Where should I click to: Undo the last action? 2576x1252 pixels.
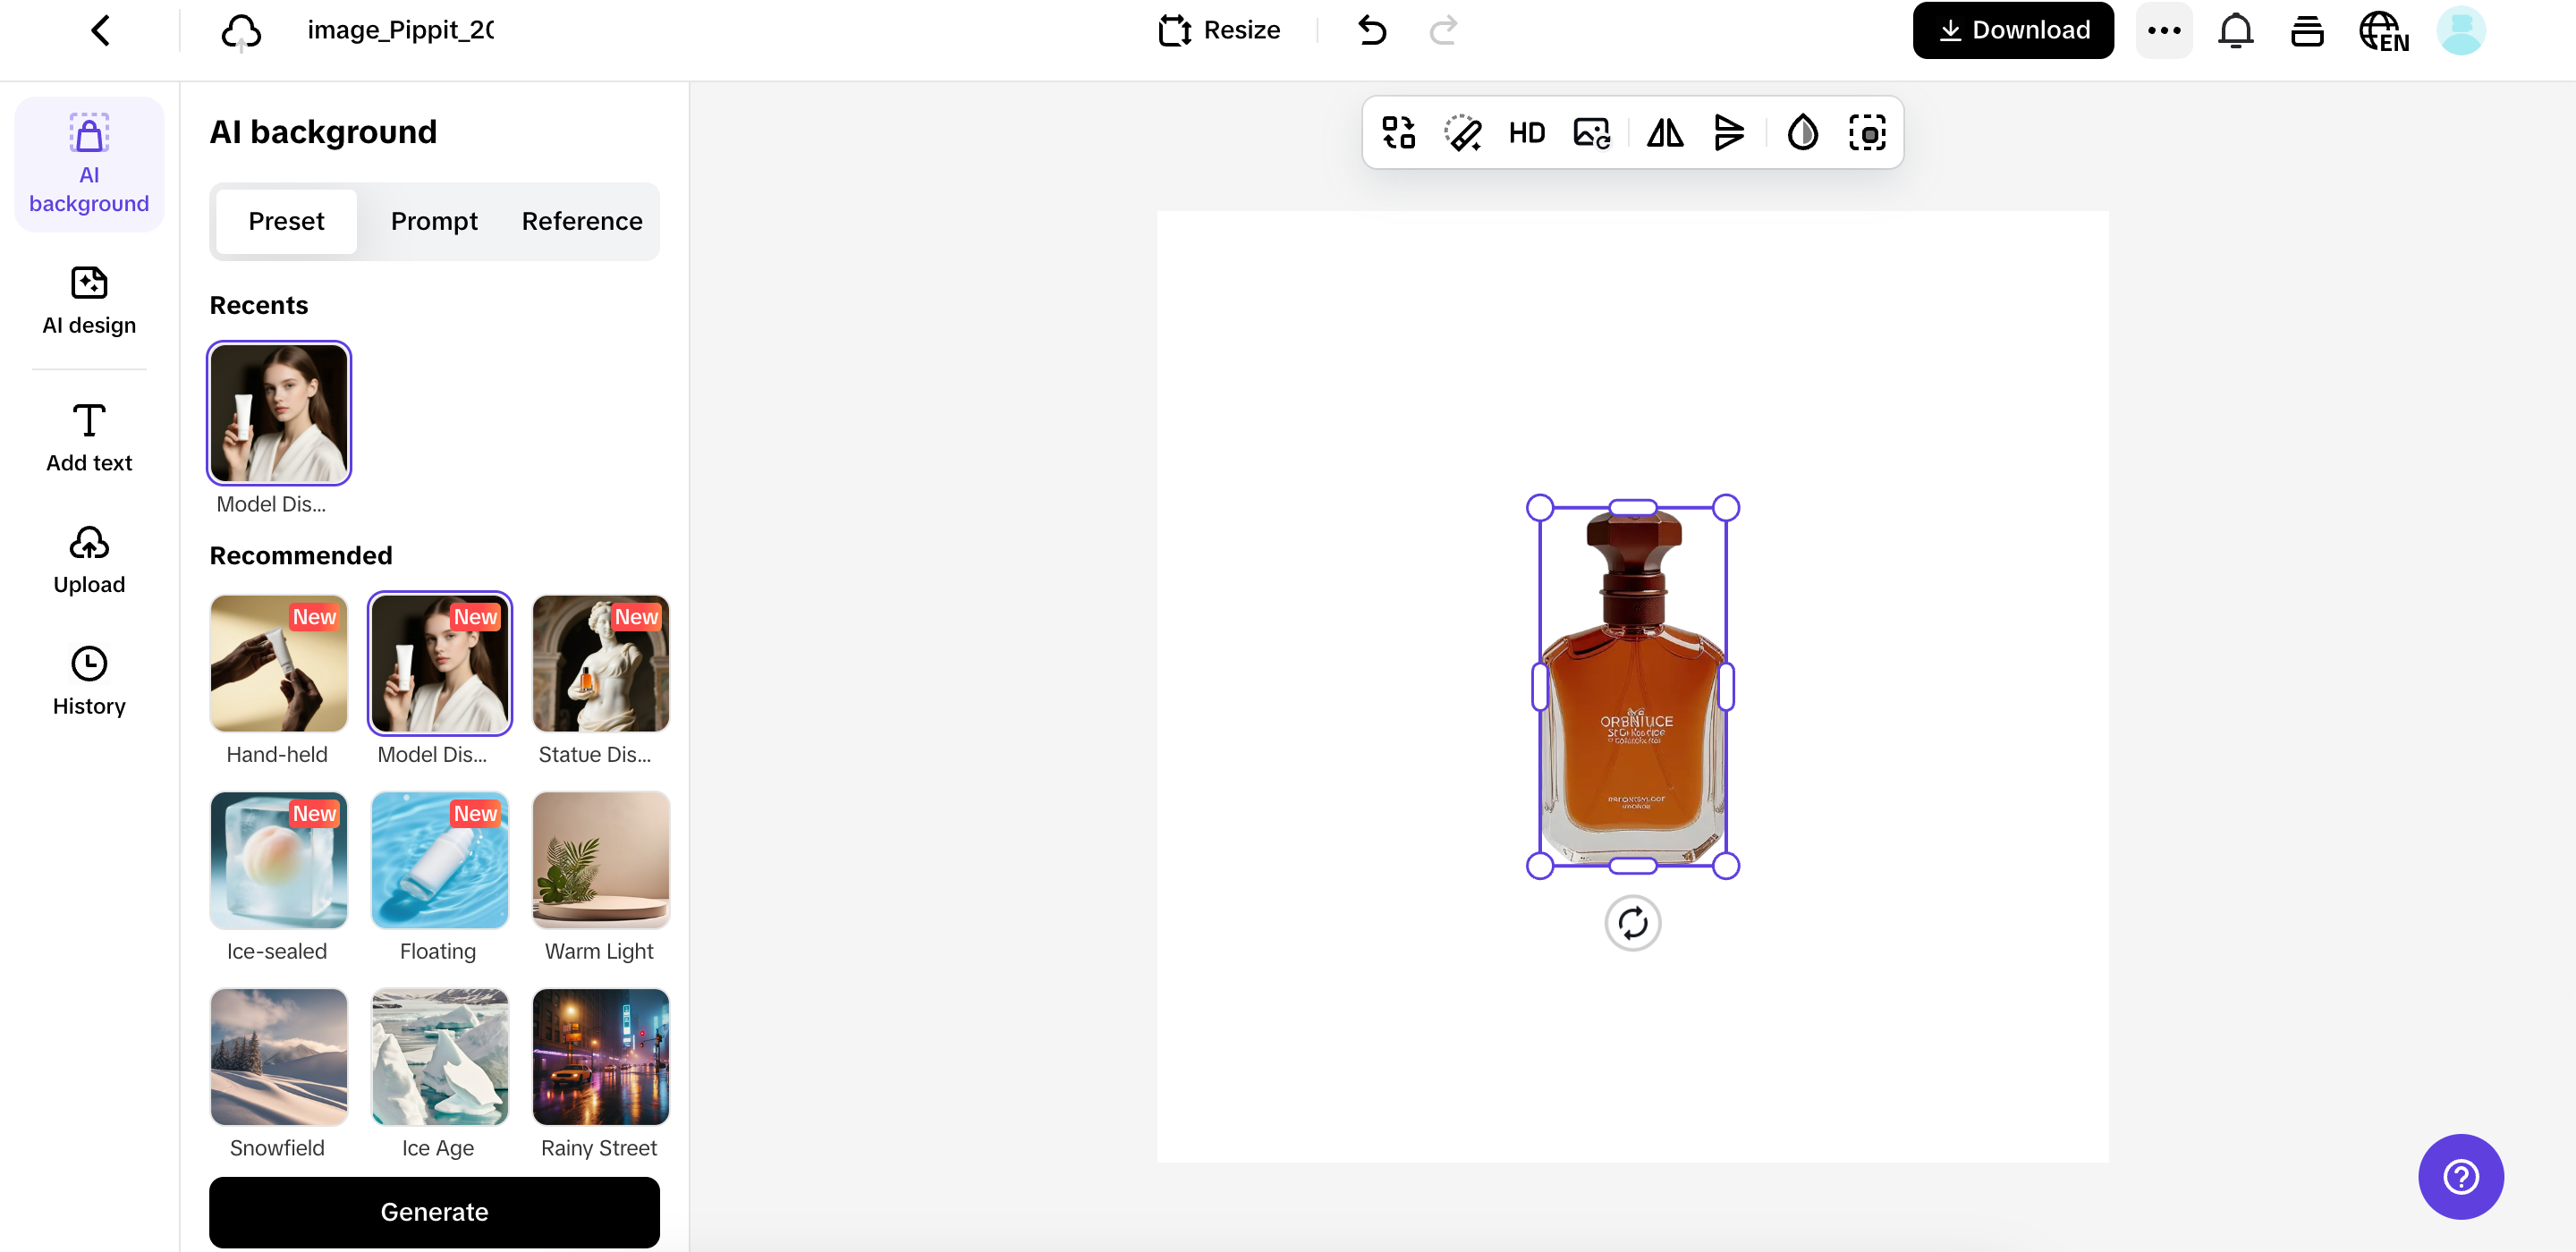[x=1371, y=30]
